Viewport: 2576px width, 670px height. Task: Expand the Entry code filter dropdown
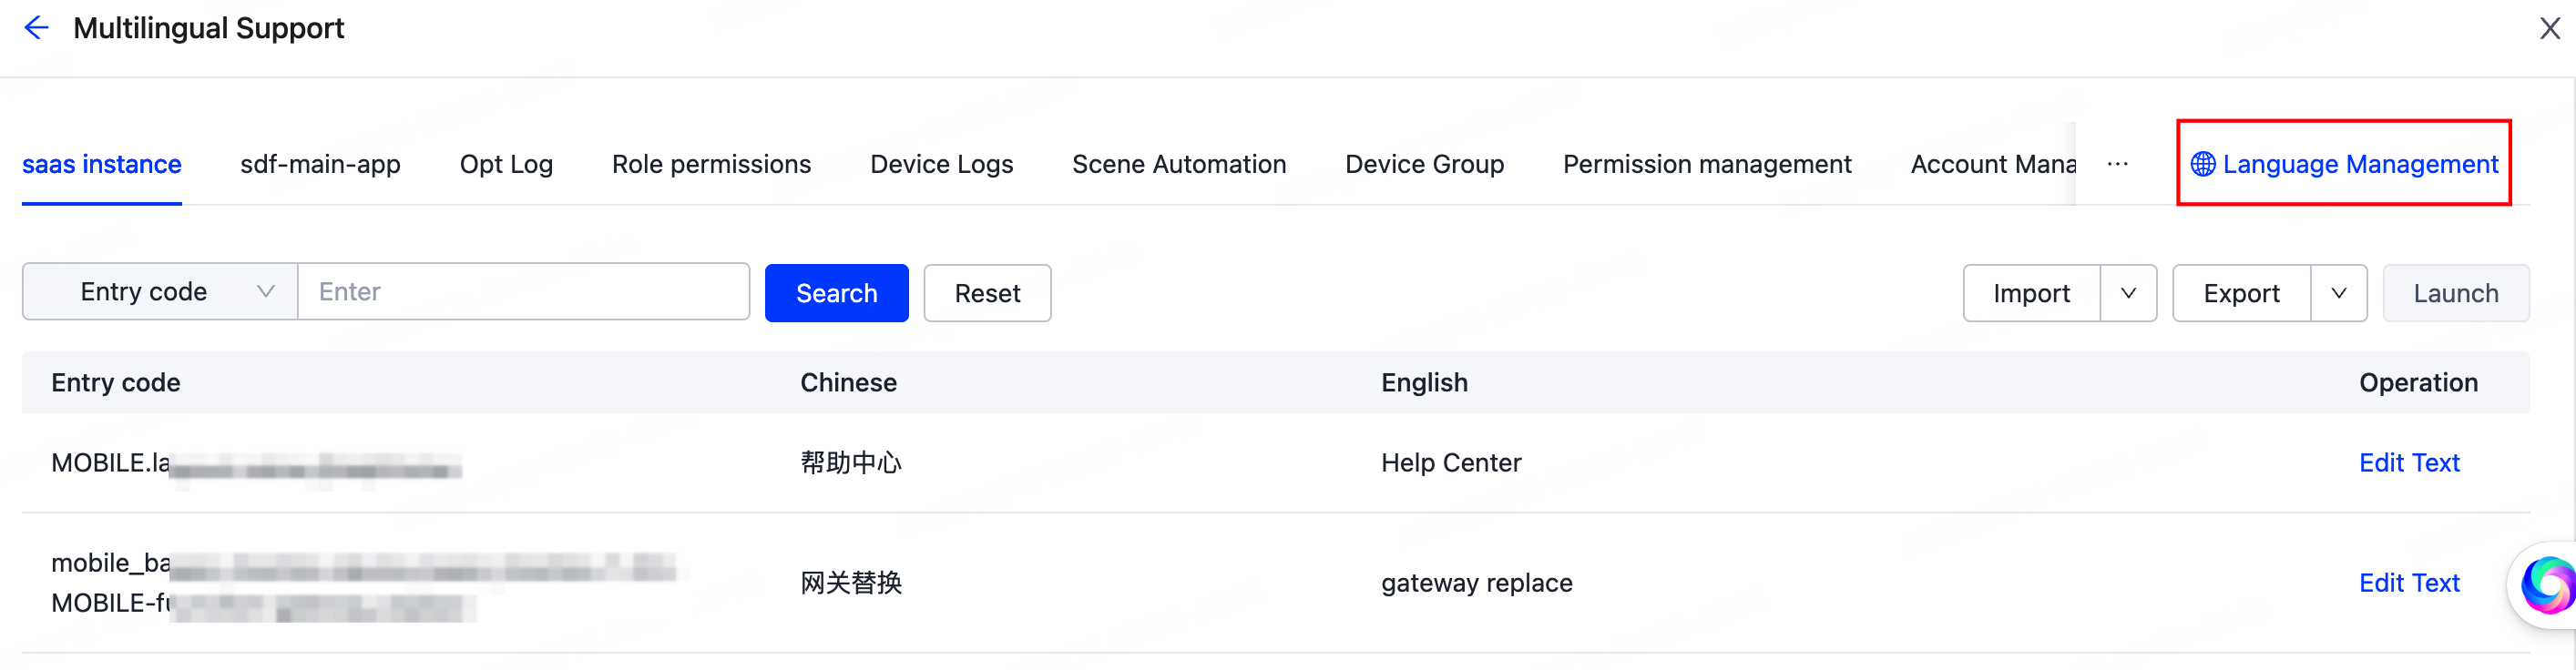pyautogui.click(x=160, y=292)
